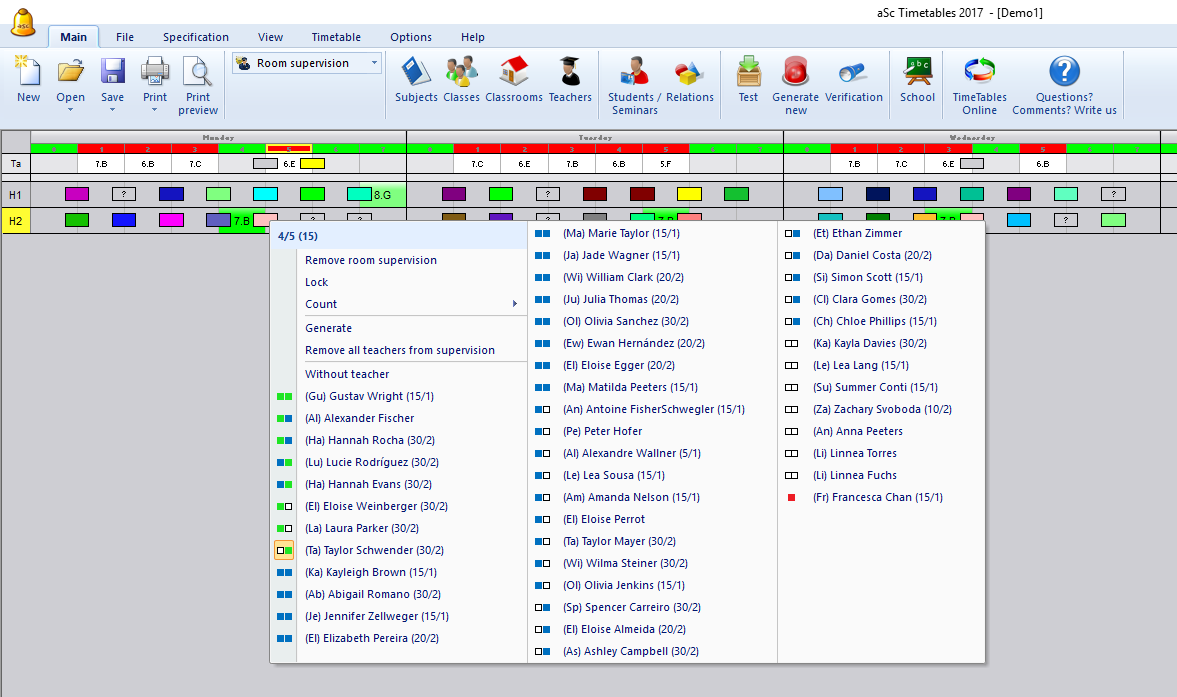
Task: Select the H2 row header
Action: [x=15, y=220]
